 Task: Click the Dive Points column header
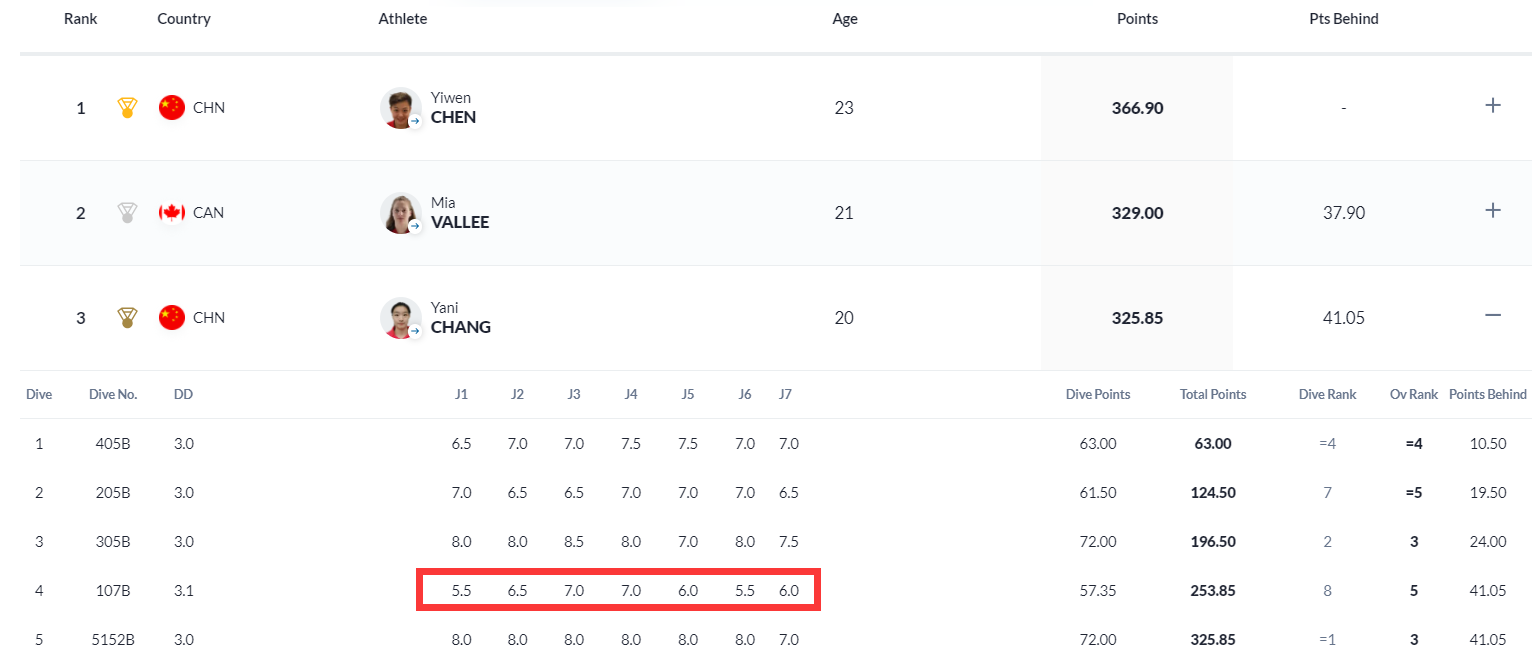[1097, 394]
